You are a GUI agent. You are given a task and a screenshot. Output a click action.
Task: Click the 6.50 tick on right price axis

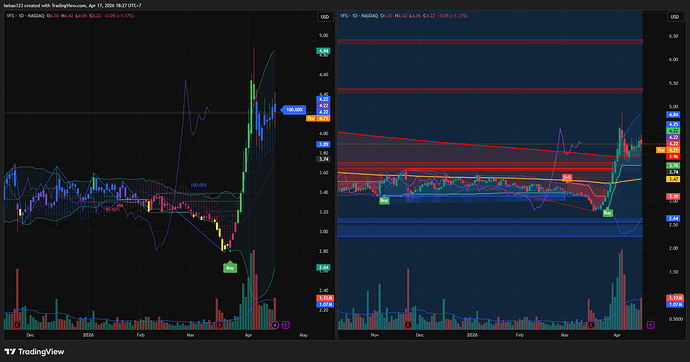pyautogui.click(x=673, y=37)
